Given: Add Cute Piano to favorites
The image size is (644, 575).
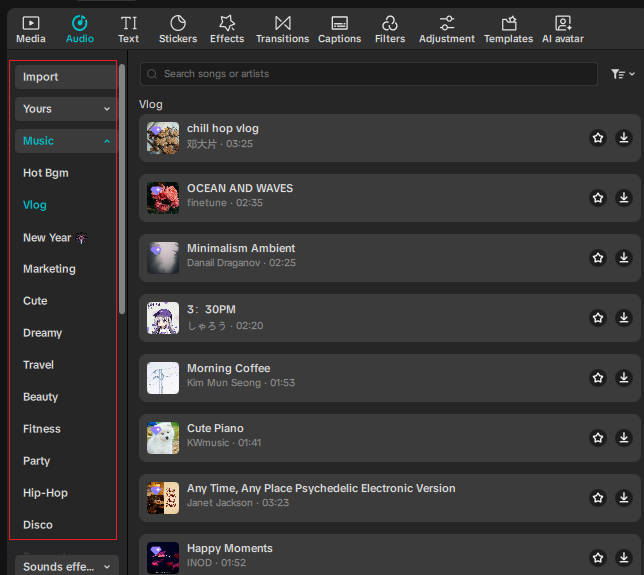Looking at the screenshot, I should (598, 438).
